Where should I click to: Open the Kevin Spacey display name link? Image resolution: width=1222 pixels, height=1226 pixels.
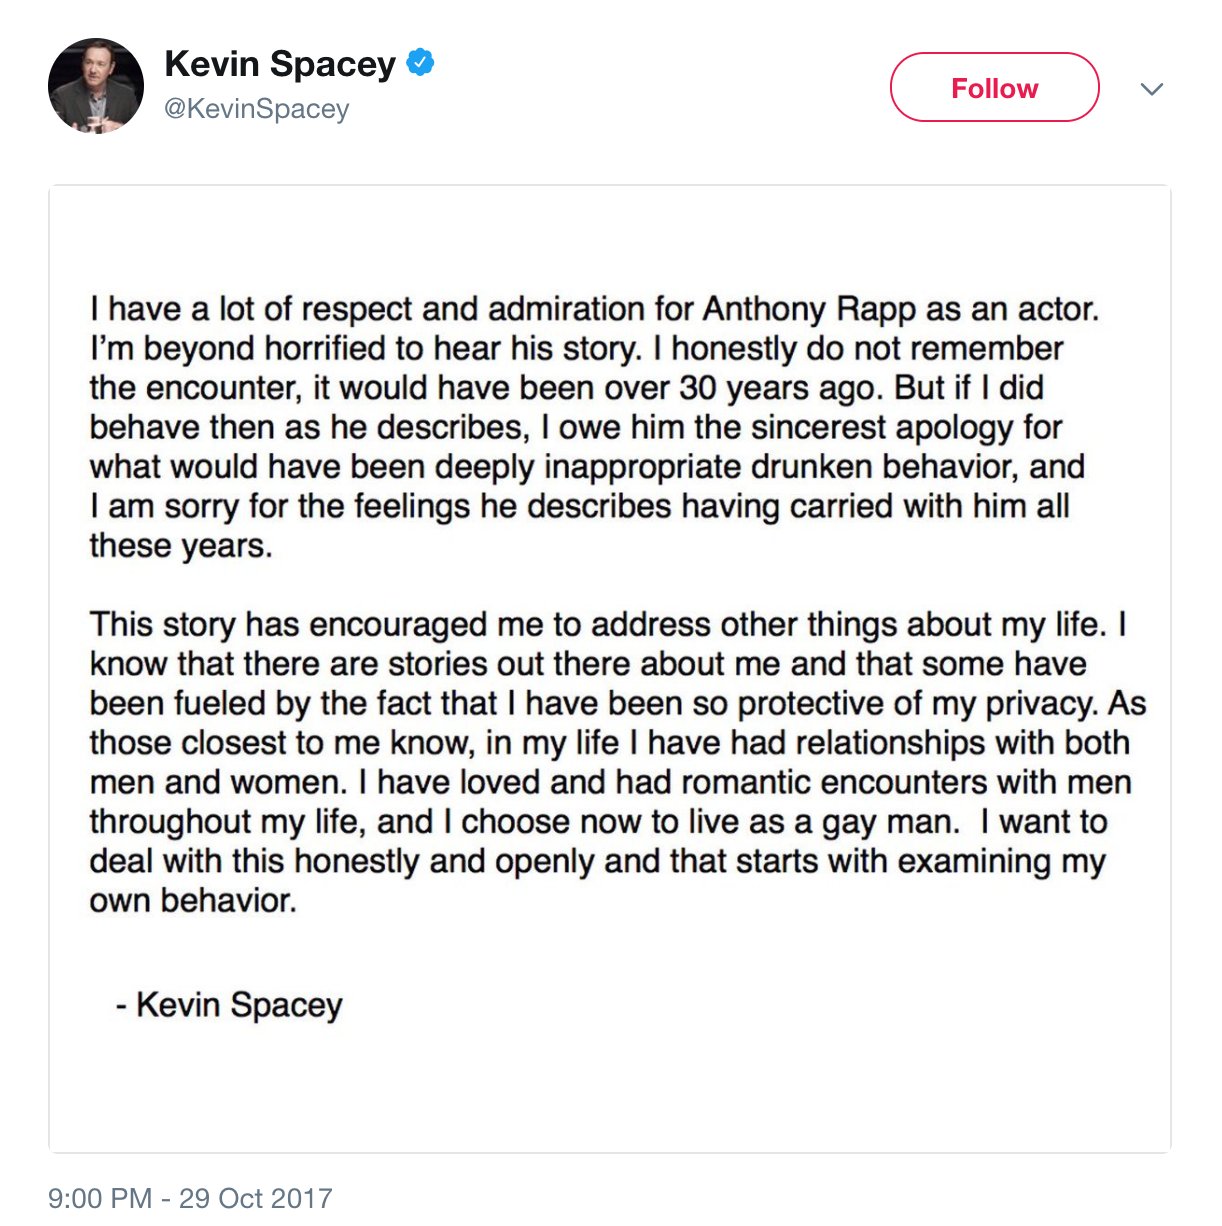(x=280, y=64)
